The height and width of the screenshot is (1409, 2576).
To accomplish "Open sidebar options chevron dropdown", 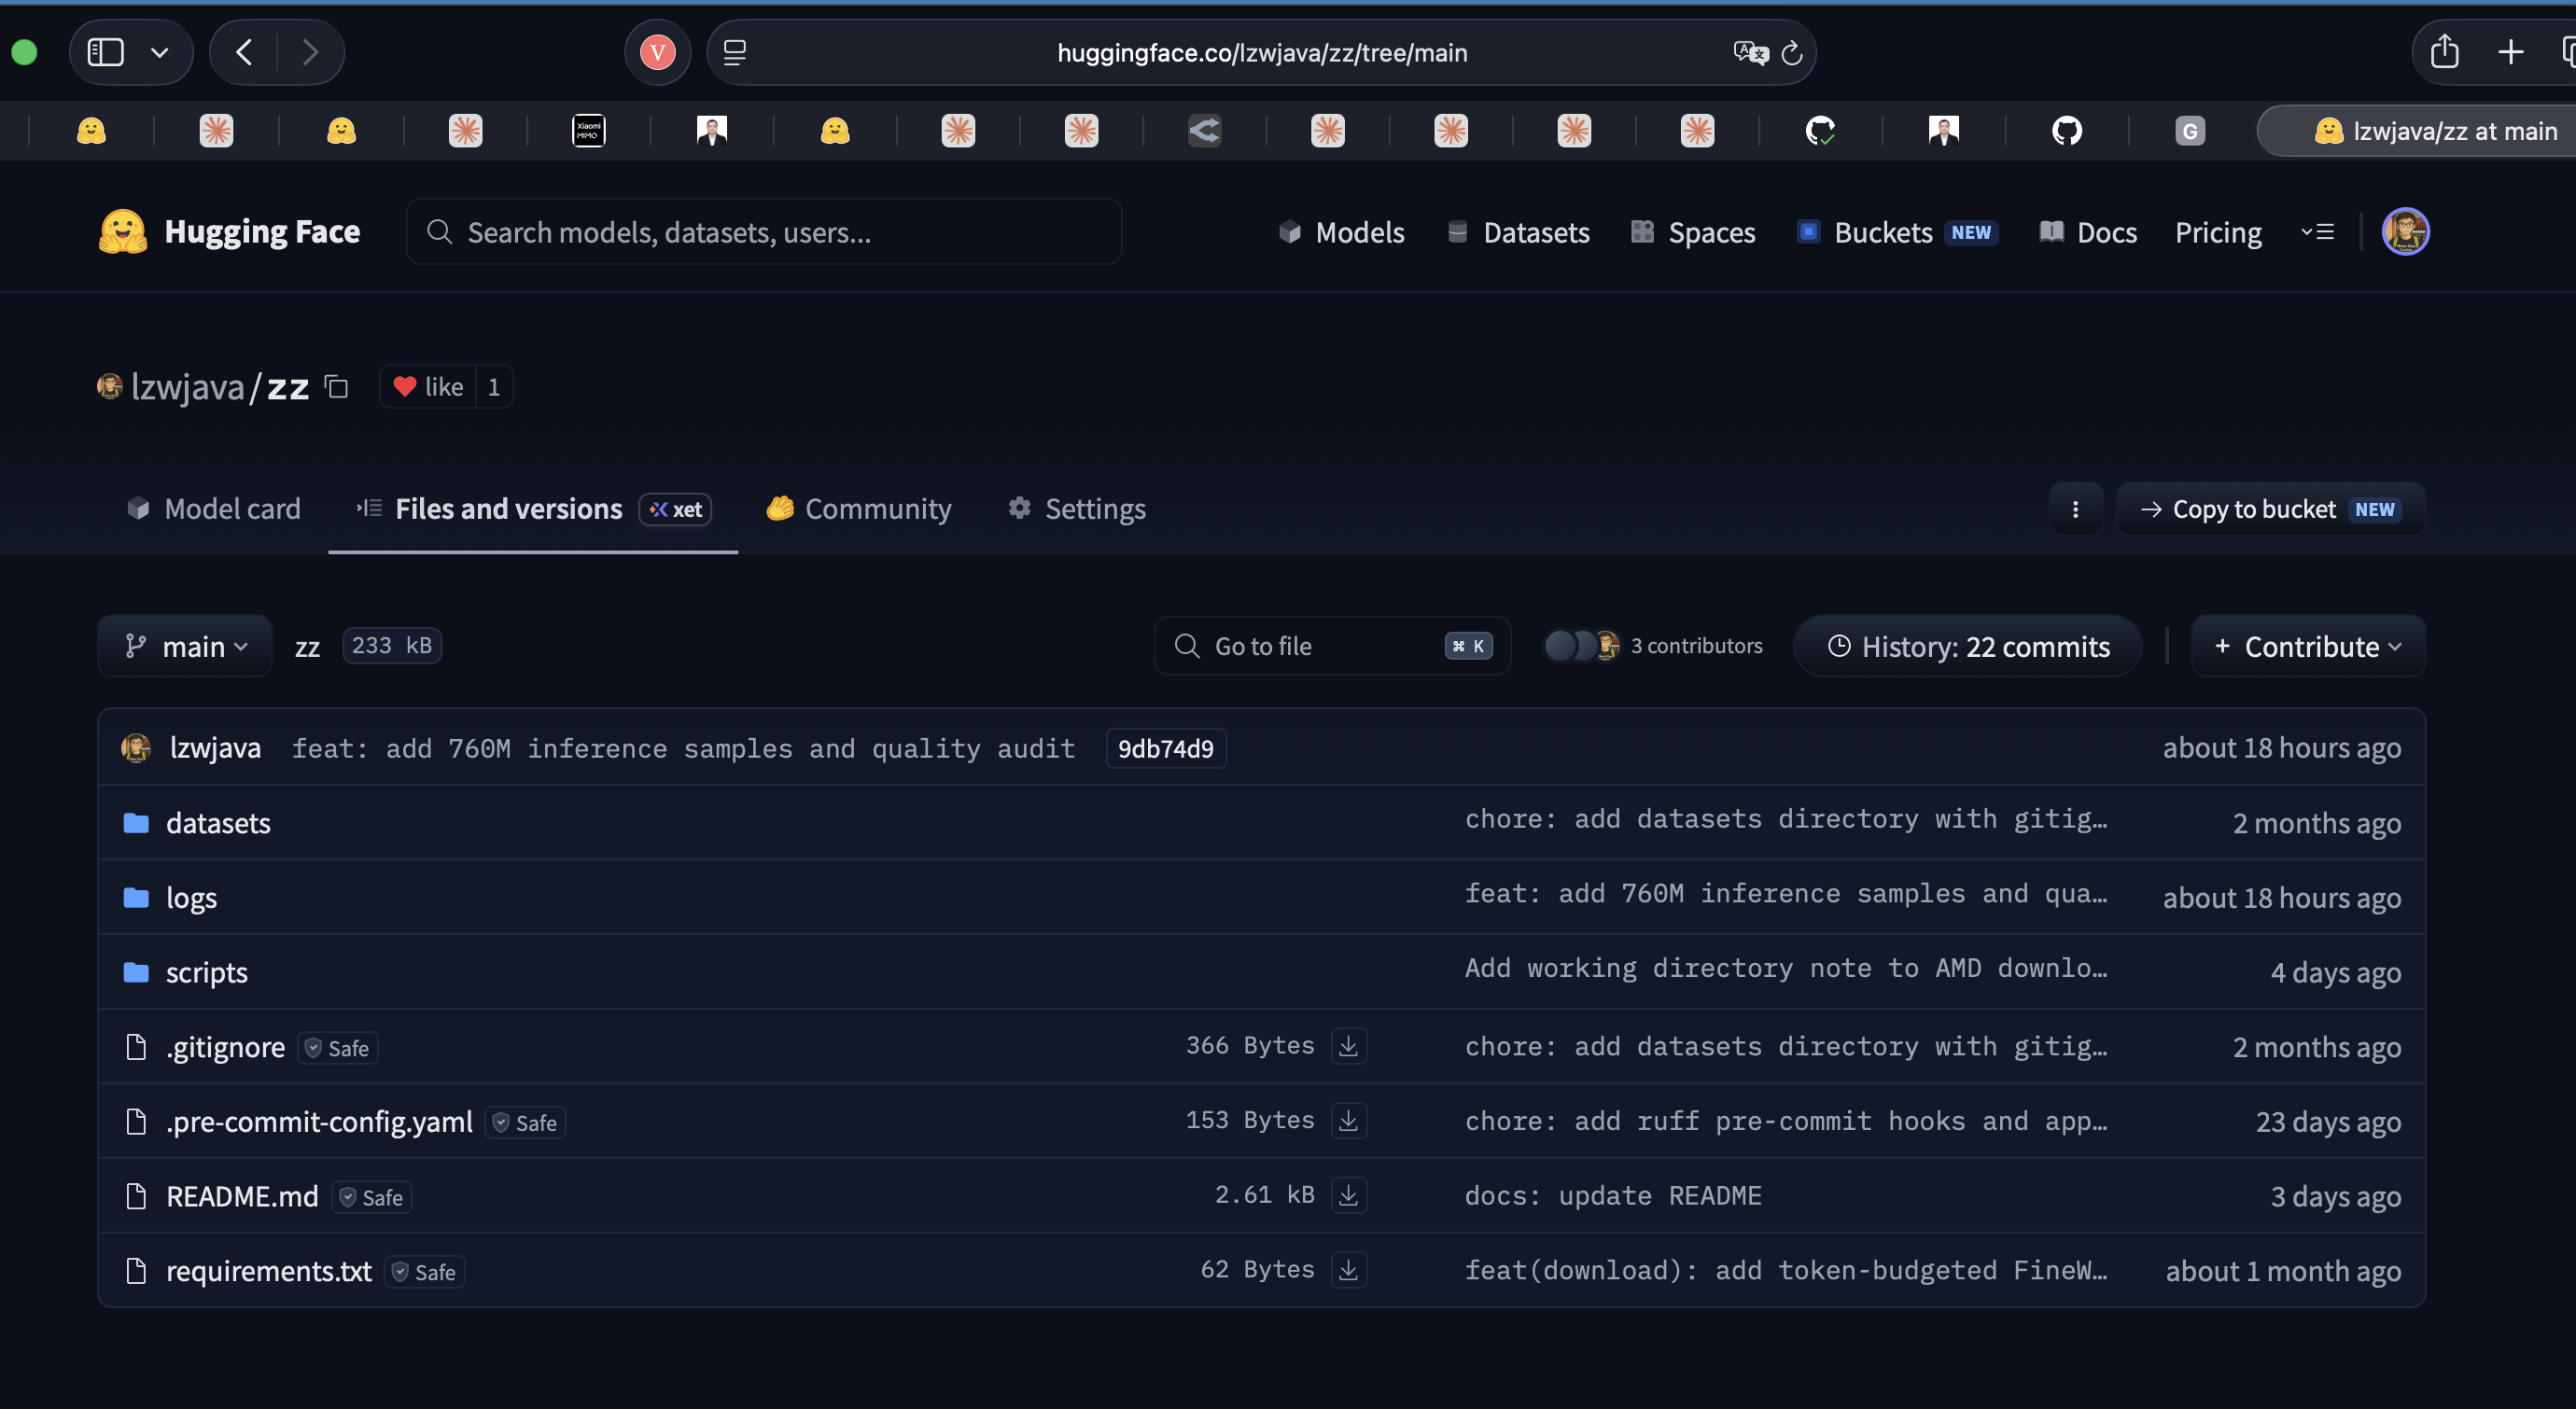I will (x=159, y=52).
